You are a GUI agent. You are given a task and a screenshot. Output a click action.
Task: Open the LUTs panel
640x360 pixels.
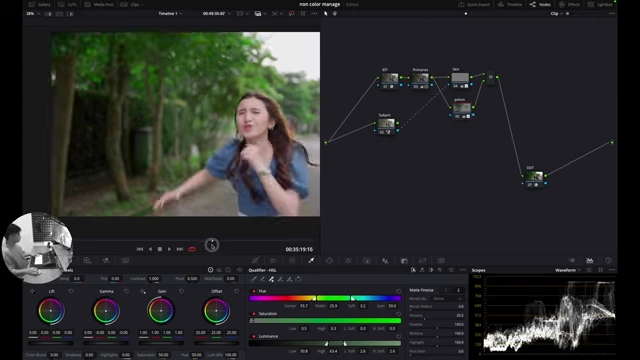(68, 4)
